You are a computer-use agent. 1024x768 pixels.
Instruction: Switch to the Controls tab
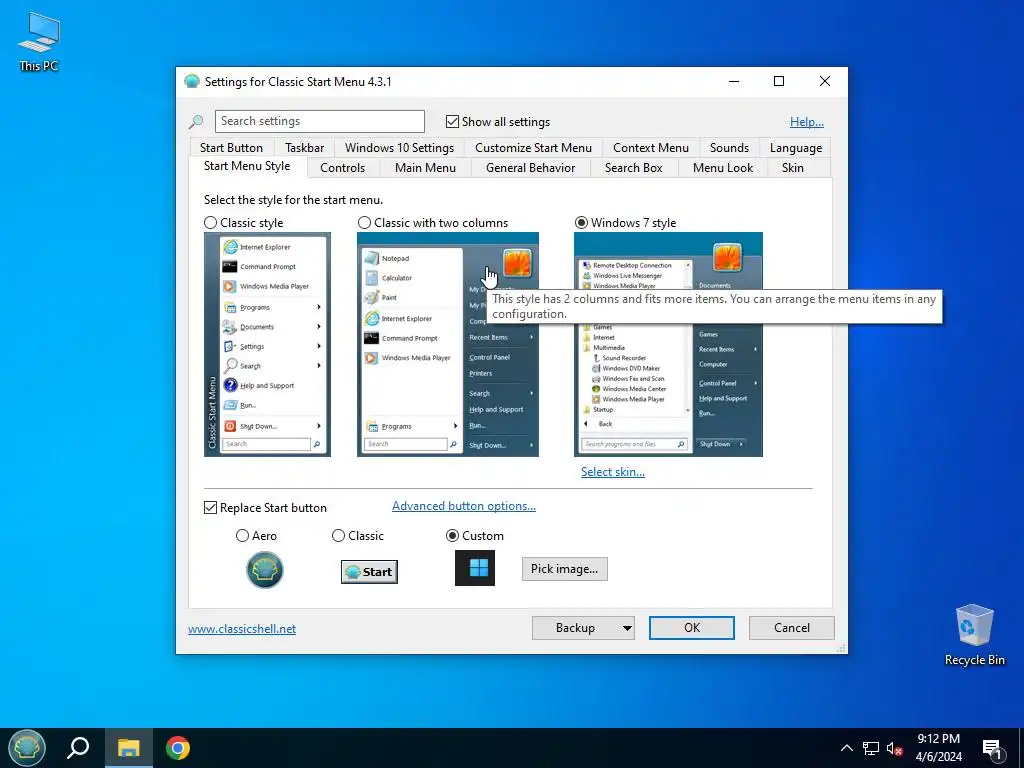(x=342, y=168)
